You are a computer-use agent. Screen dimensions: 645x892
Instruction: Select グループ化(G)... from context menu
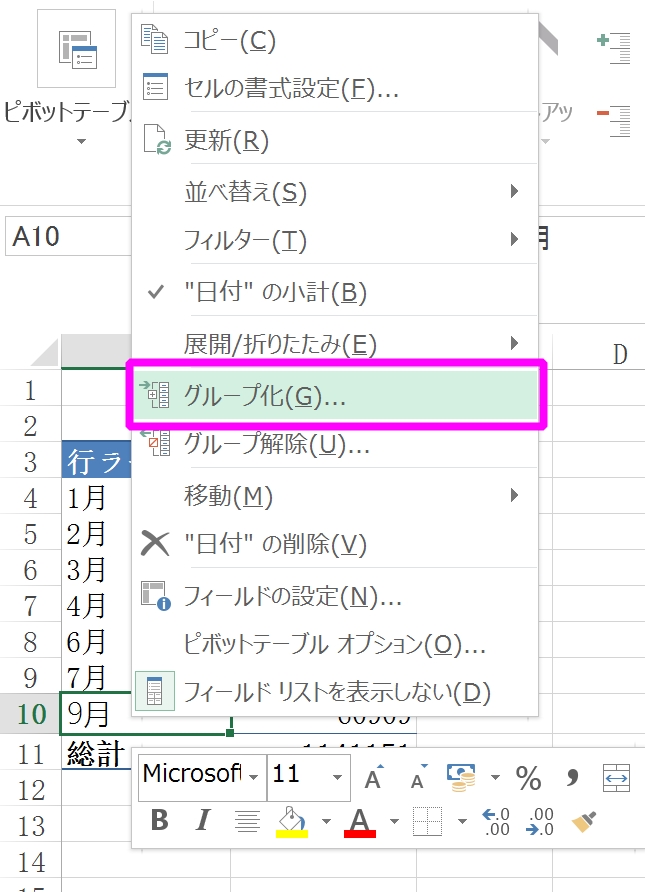pyautogui.click(x=265, y=396)
